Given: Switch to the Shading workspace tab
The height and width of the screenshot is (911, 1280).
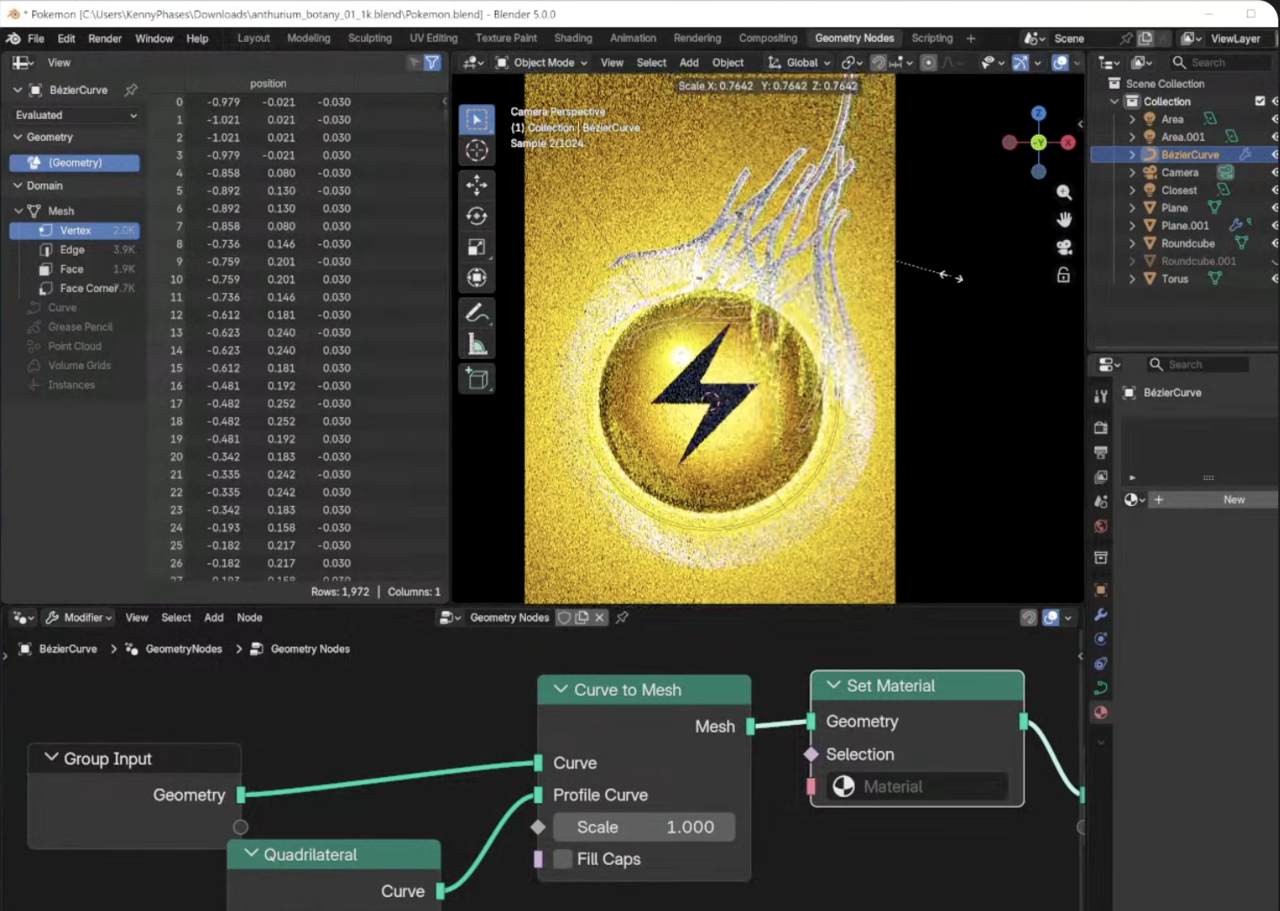Looking at the screenshot, I should (x=573, y=38).
